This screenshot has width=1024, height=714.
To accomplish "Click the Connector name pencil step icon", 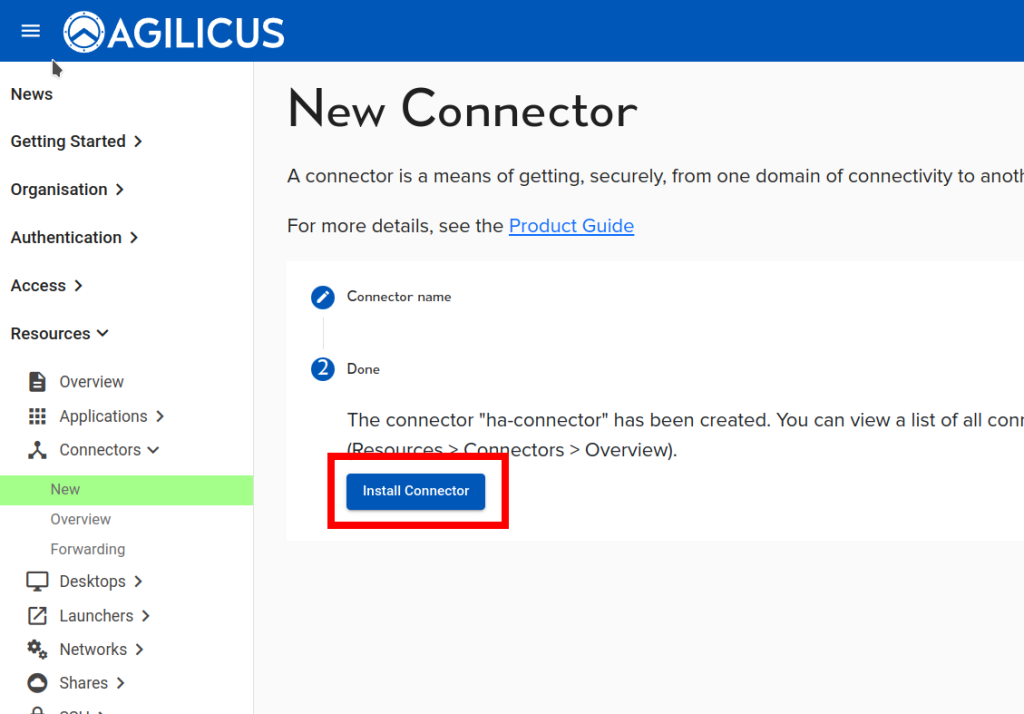I will 322,297.
